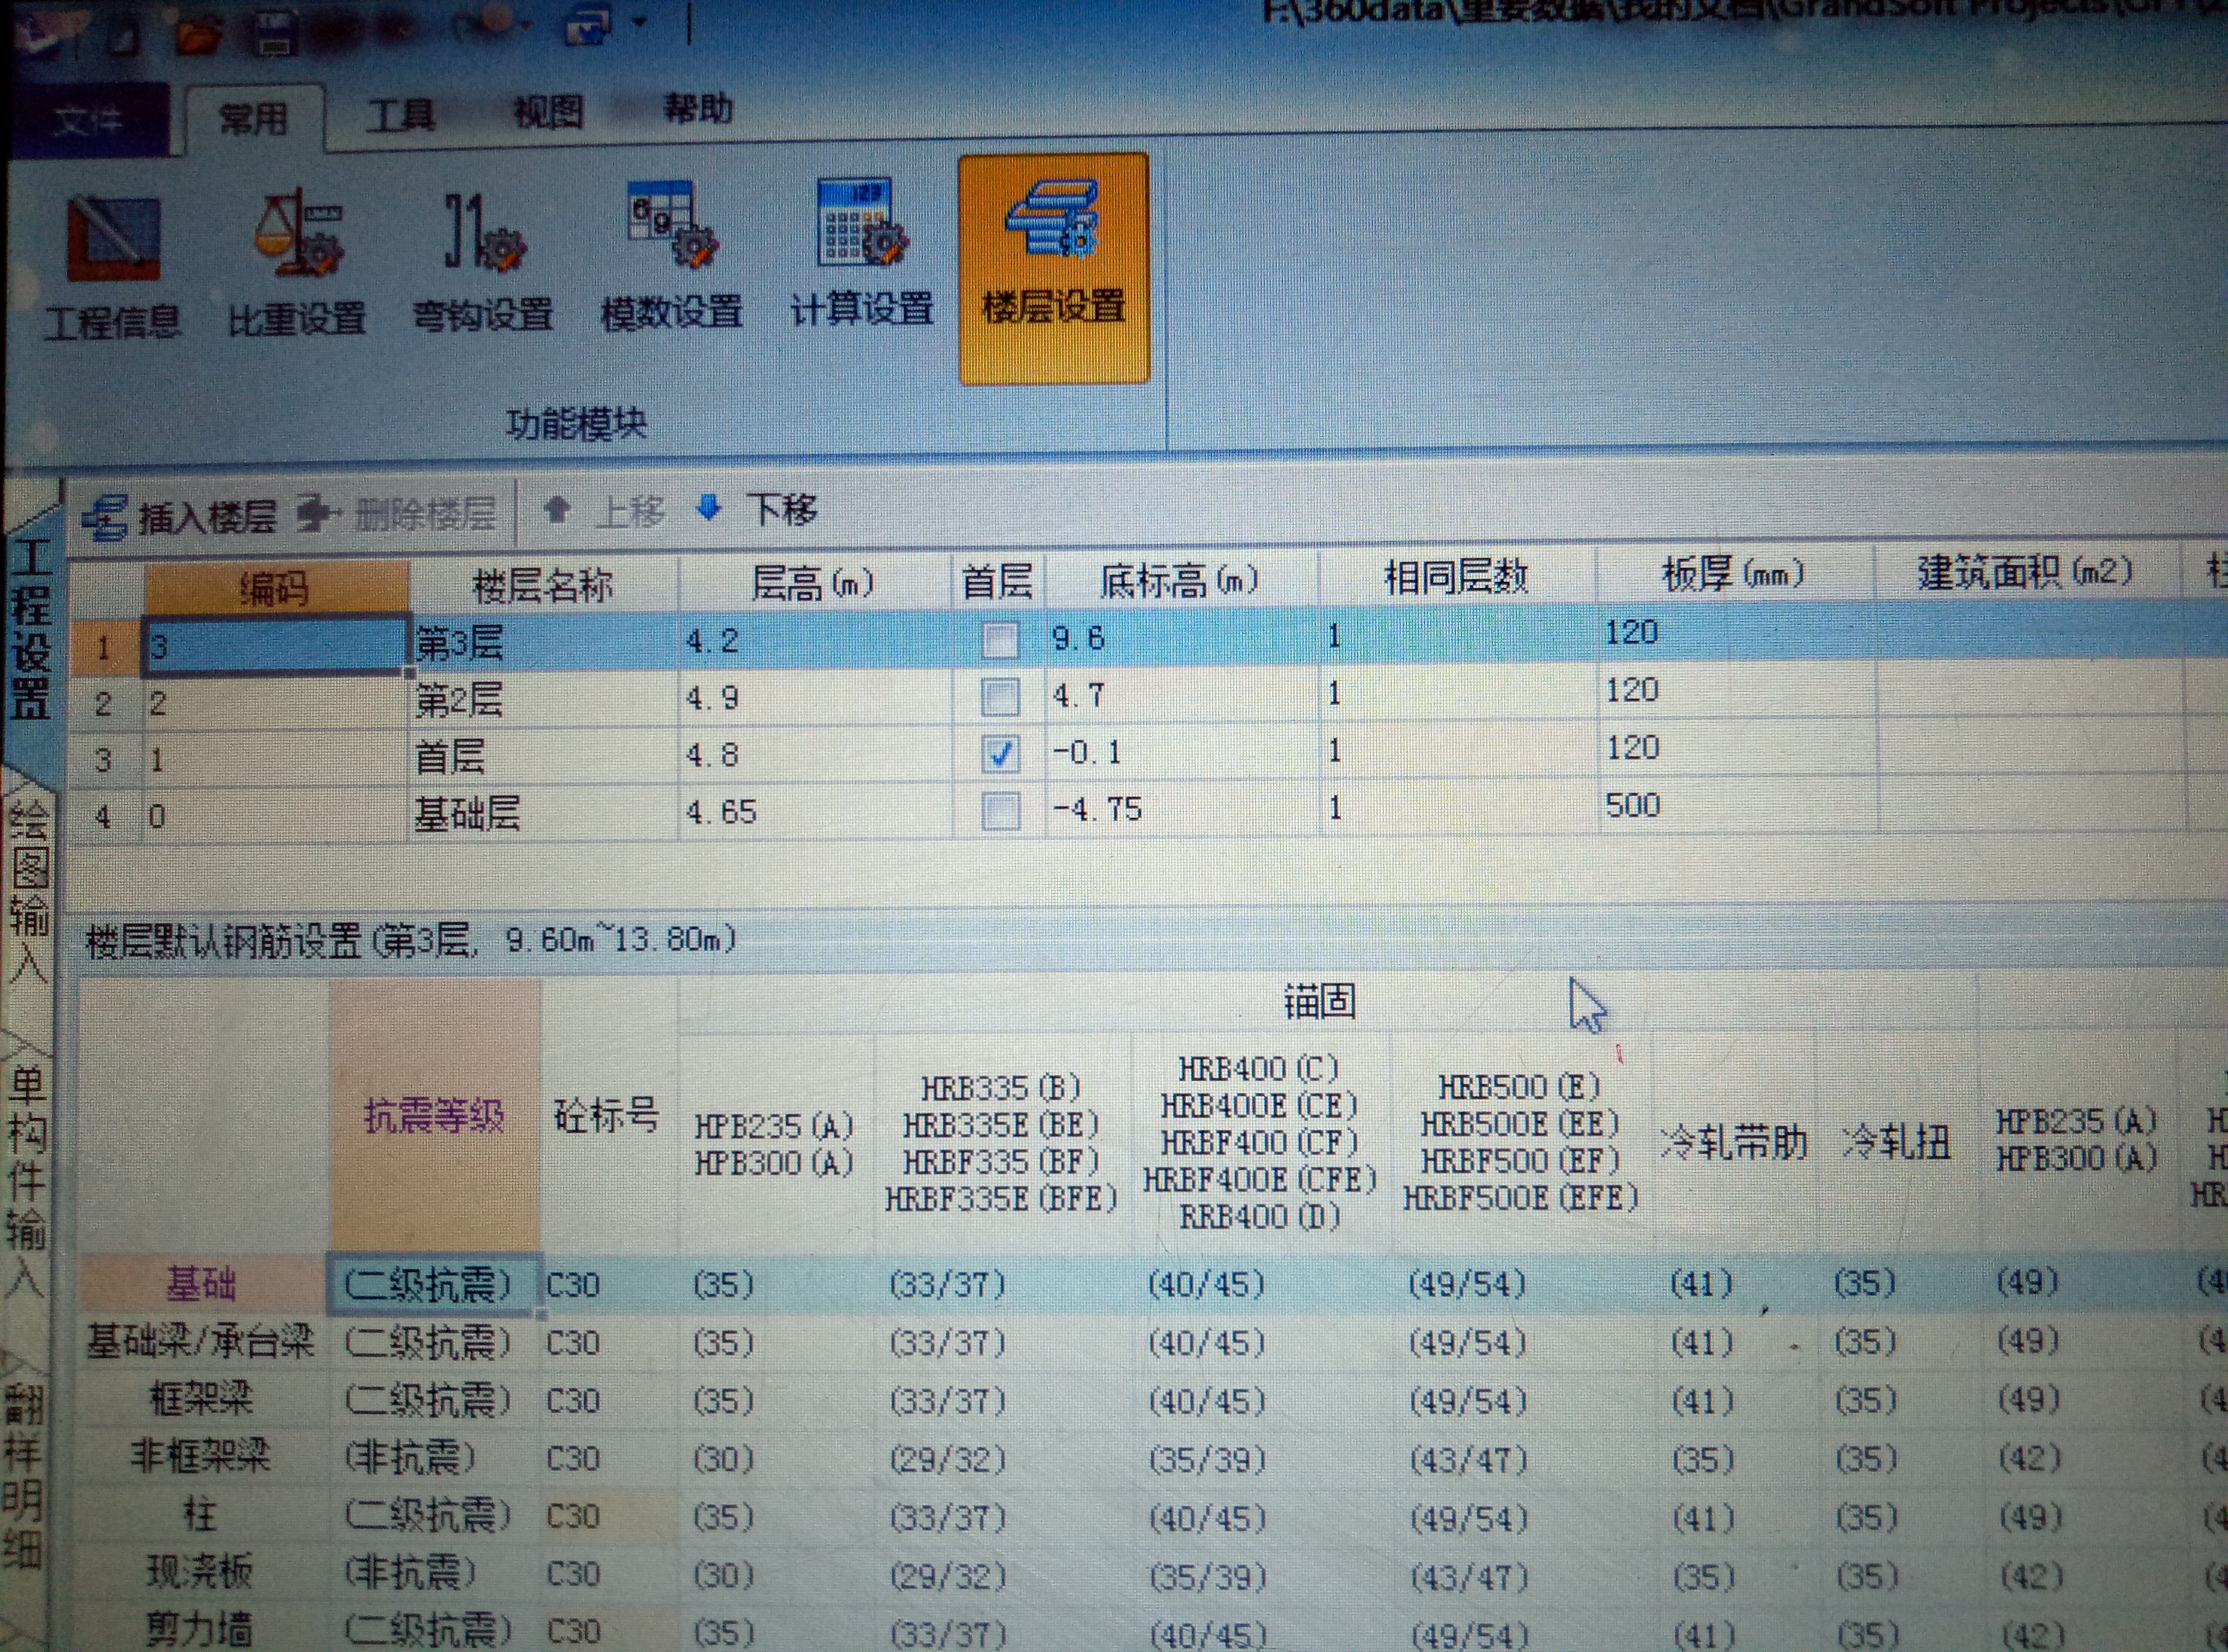Switch to the 常用 ribbon tab

tap(254, 118)
